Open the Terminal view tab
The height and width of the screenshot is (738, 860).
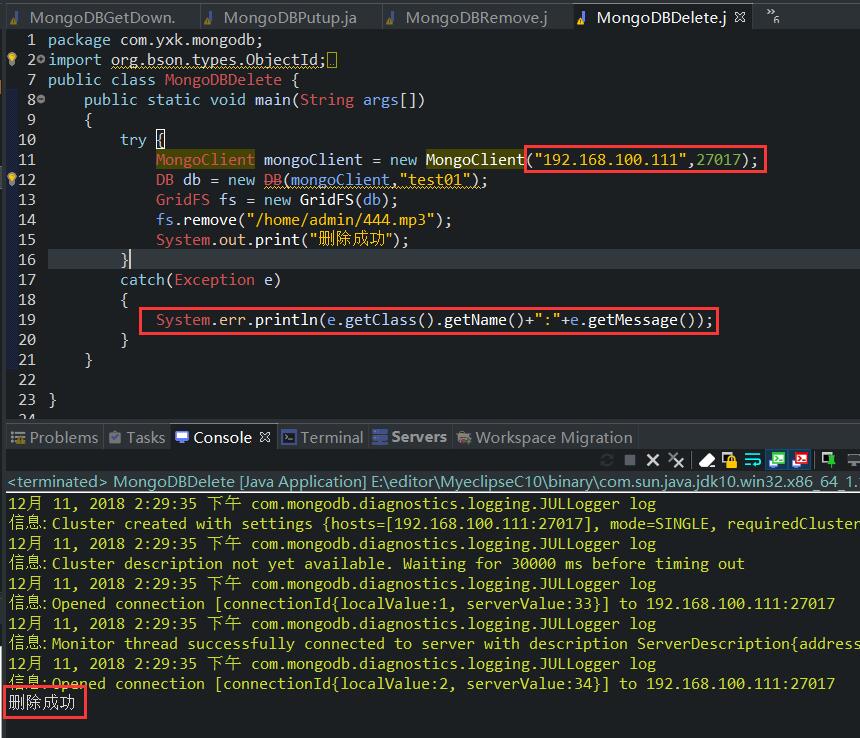coord(322,438)
